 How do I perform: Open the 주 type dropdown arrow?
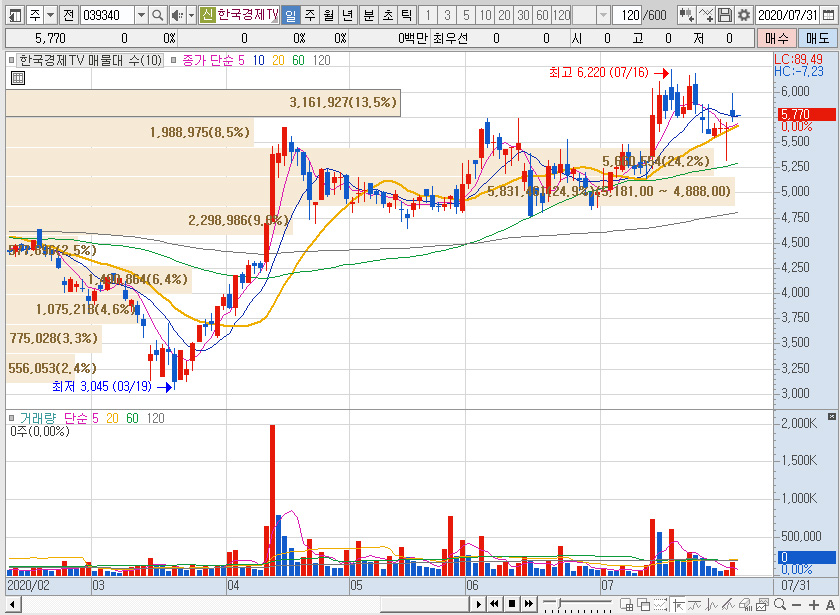[x=50, y=15]
